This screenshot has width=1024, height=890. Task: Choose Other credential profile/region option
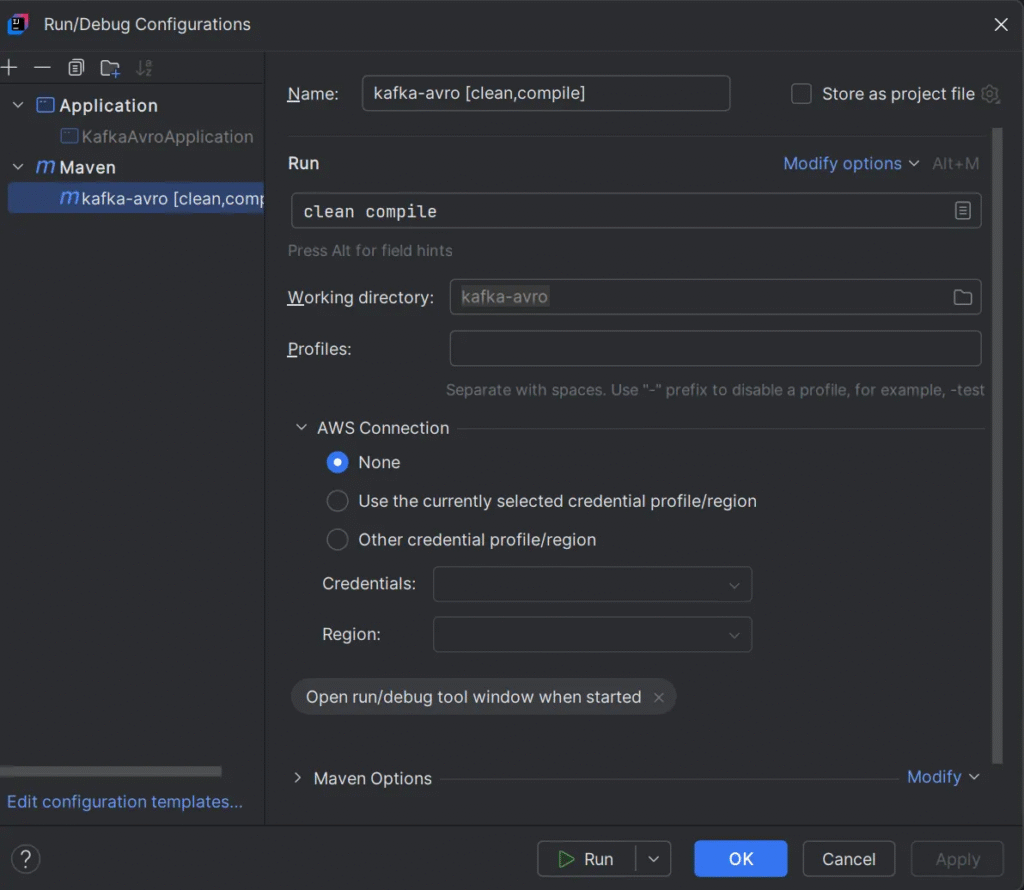click(x=338, y=540)
